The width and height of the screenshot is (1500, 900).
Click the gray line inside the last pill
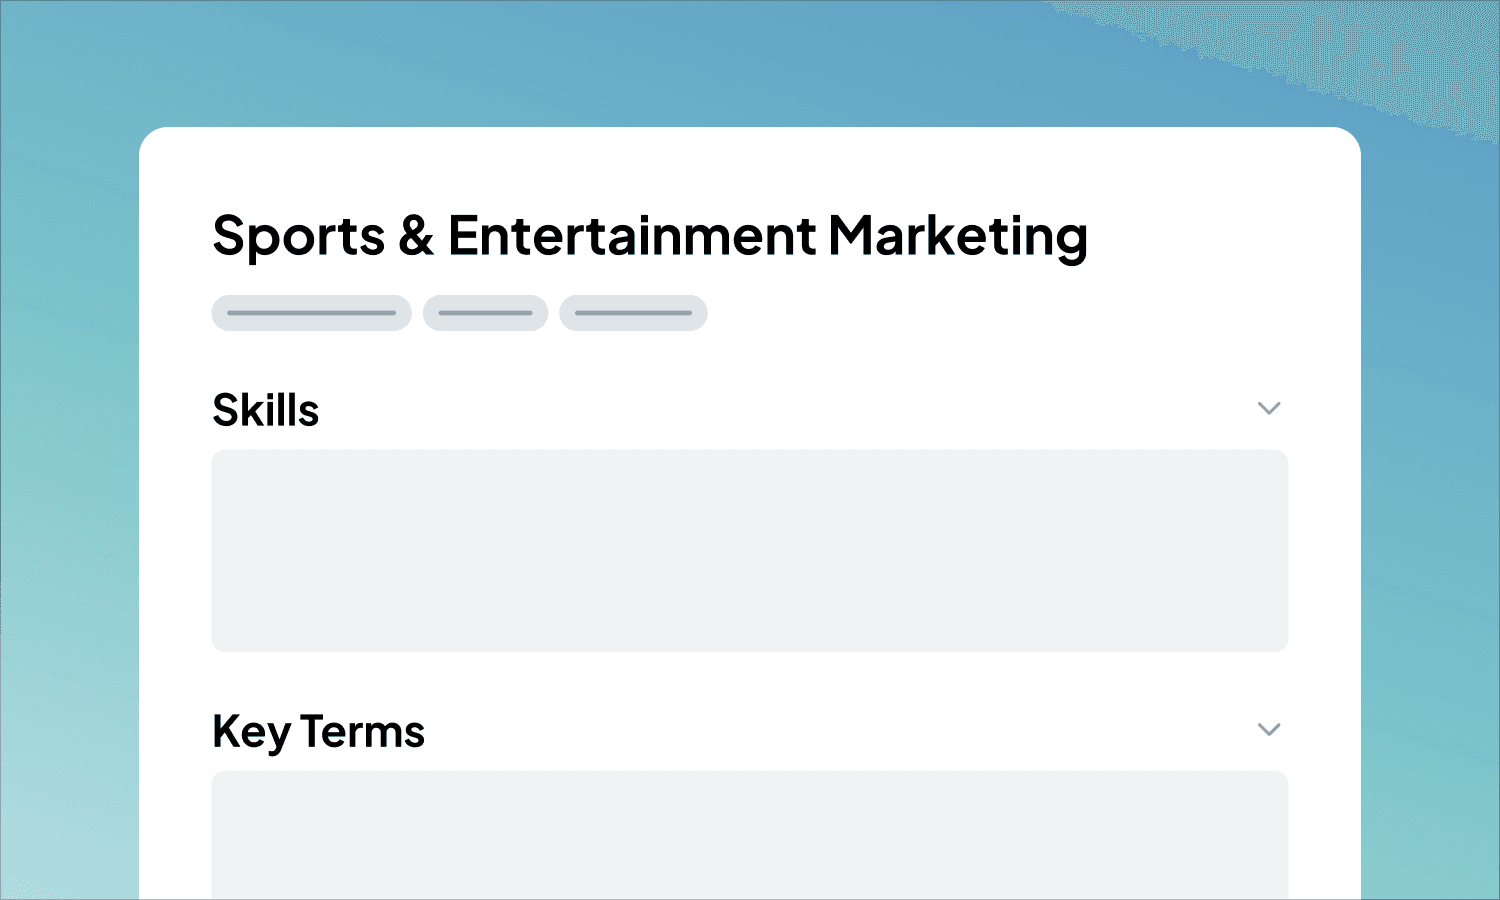[x=633, y=313]
